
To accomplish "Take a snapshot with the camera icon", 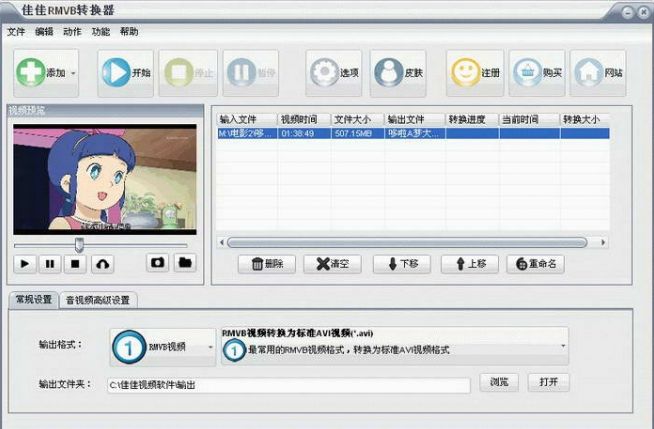I will [x=157, y=263].
